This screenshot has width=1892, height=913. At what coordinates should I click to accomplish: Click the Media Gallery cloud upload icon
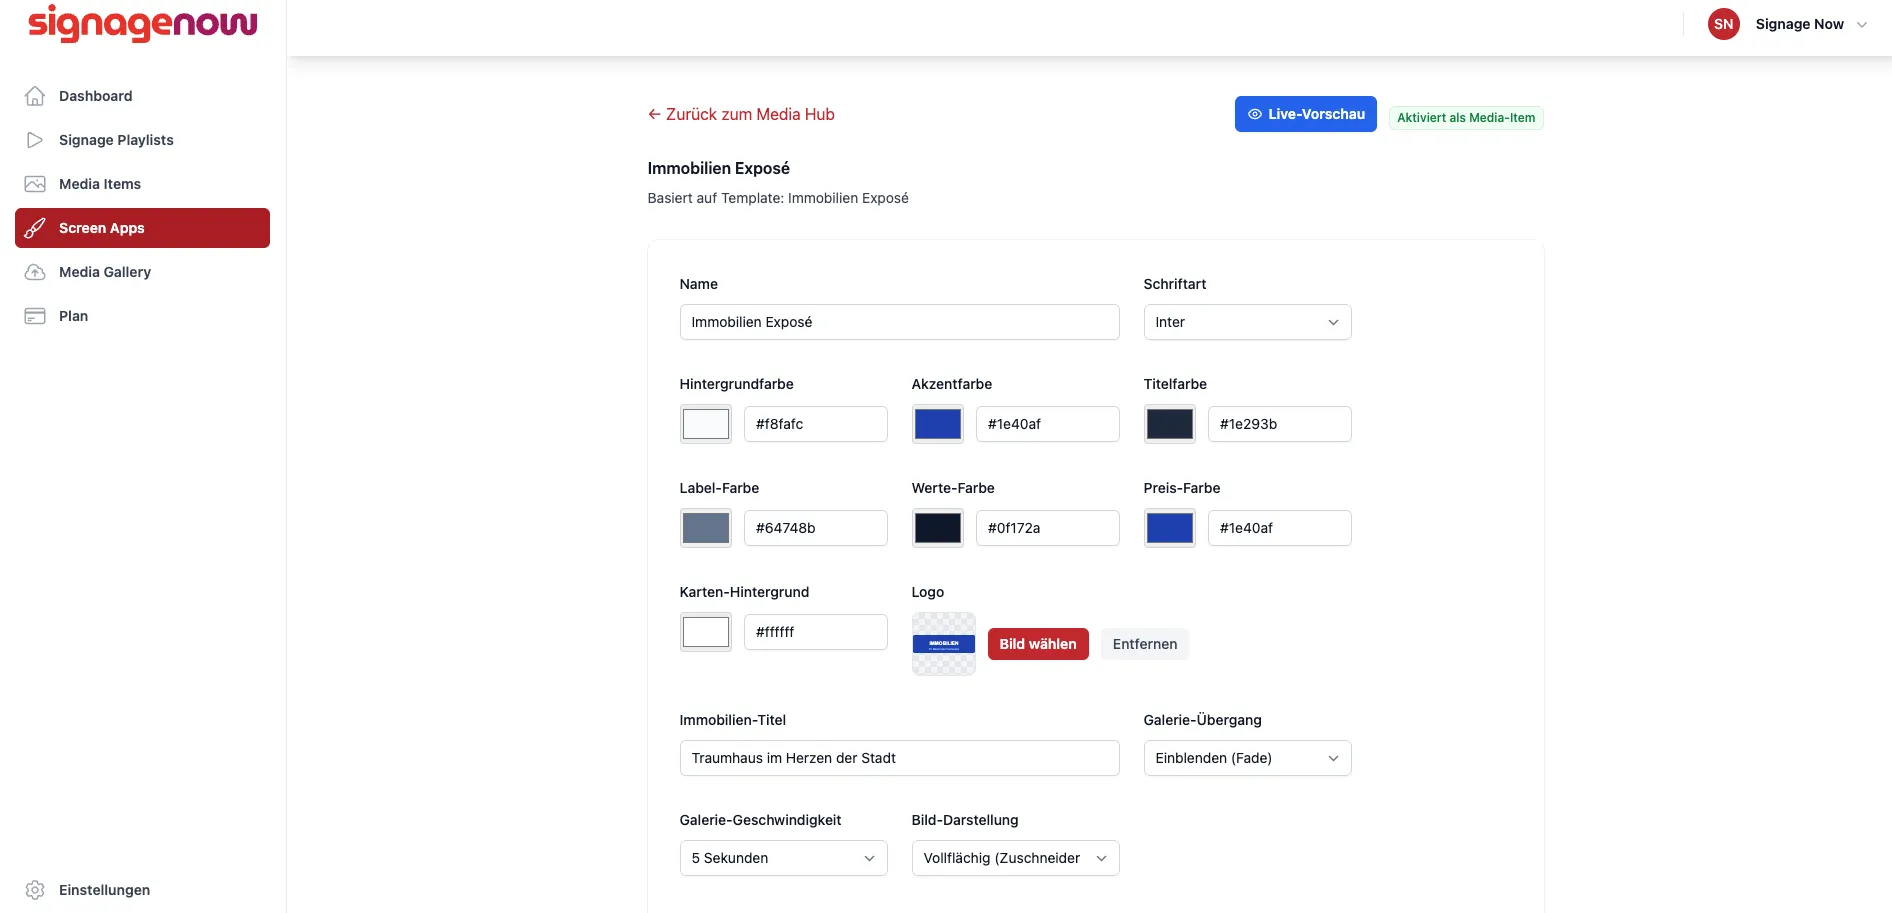[x=35, y=272]
